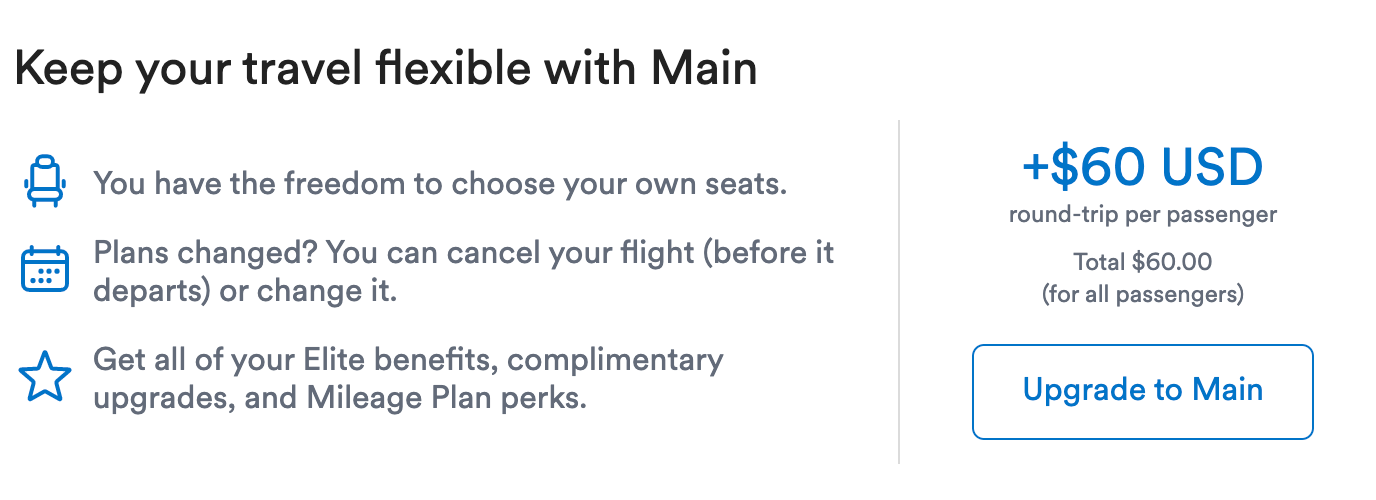The width and height of the screenshot is (1376, 500).
Task: Click the Elite benefits description text
Action: [407, 378]
